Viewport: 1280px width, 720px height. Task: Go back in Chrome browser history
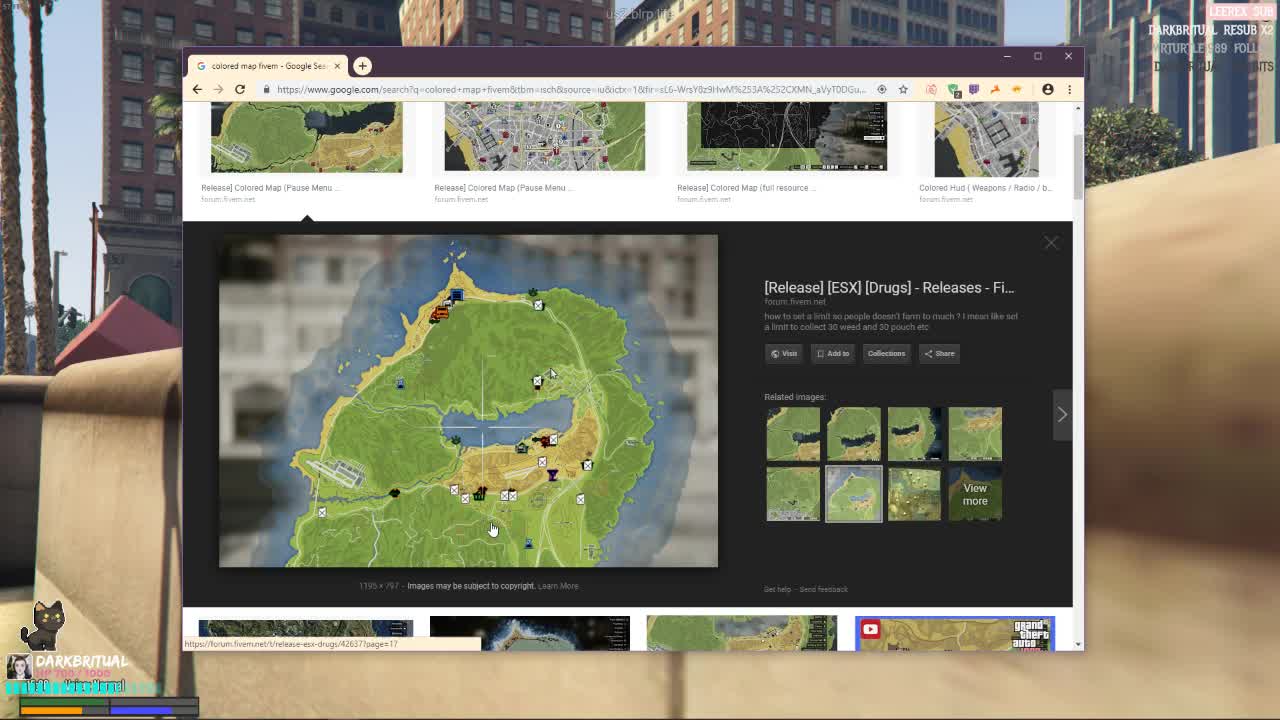(x=197, y=89)
